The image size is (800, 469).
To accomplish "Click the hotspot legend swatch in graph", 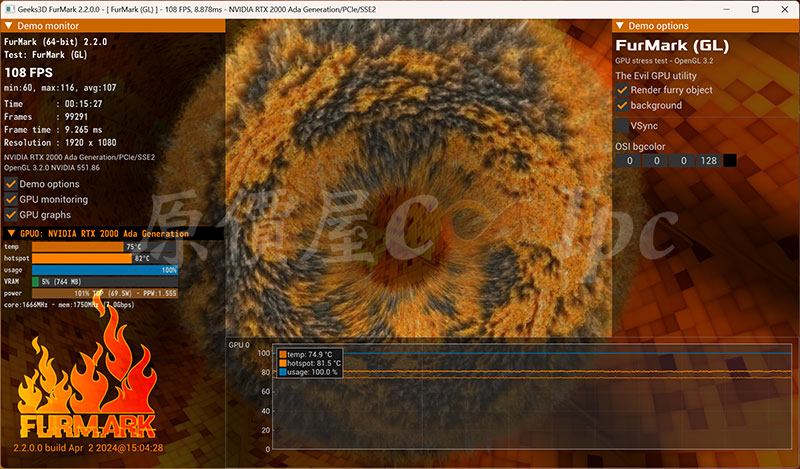I will click(x=283, y=363).
